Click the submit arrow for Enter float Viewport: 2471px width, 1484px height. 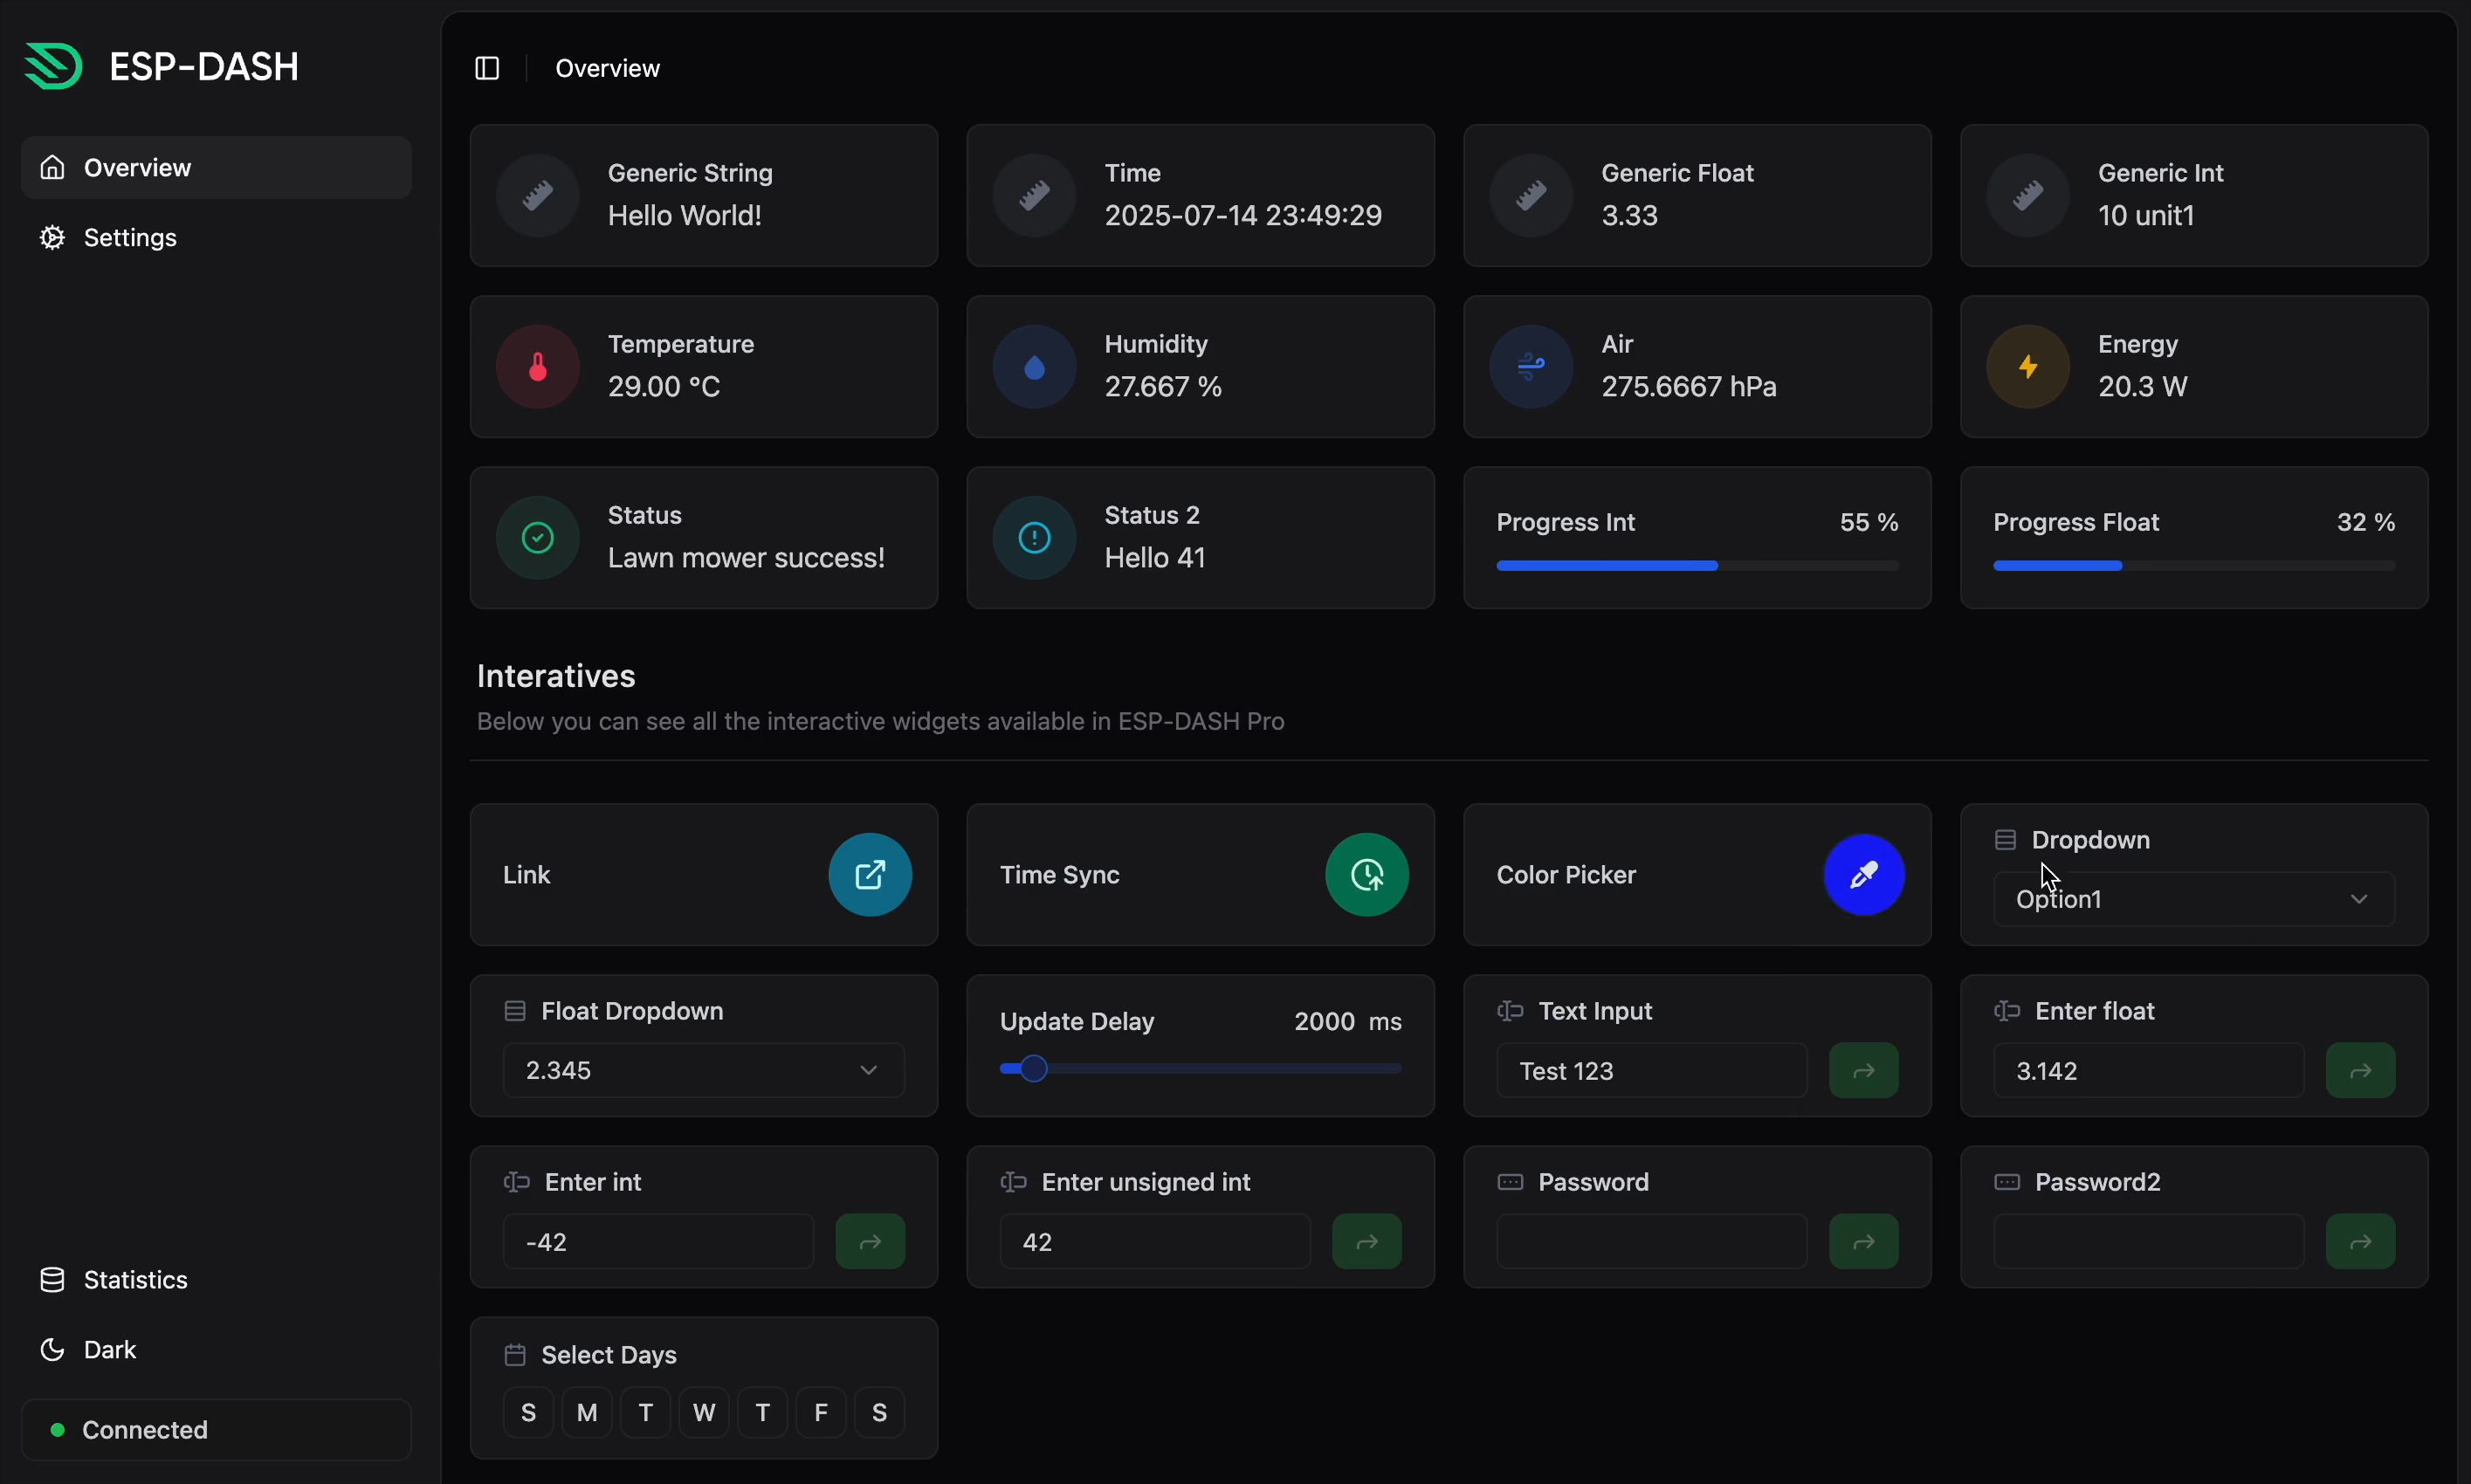click(x=2360, y=1070)
